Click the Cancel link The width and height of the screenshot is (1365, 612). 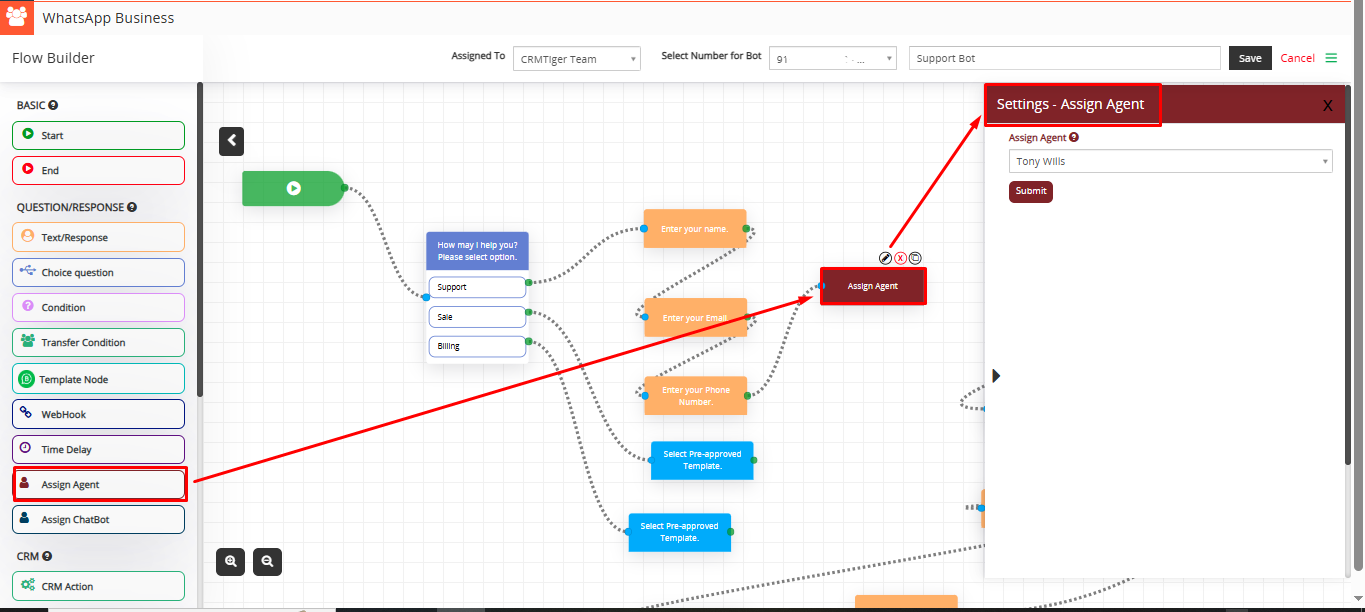[x=1297, y=58]
